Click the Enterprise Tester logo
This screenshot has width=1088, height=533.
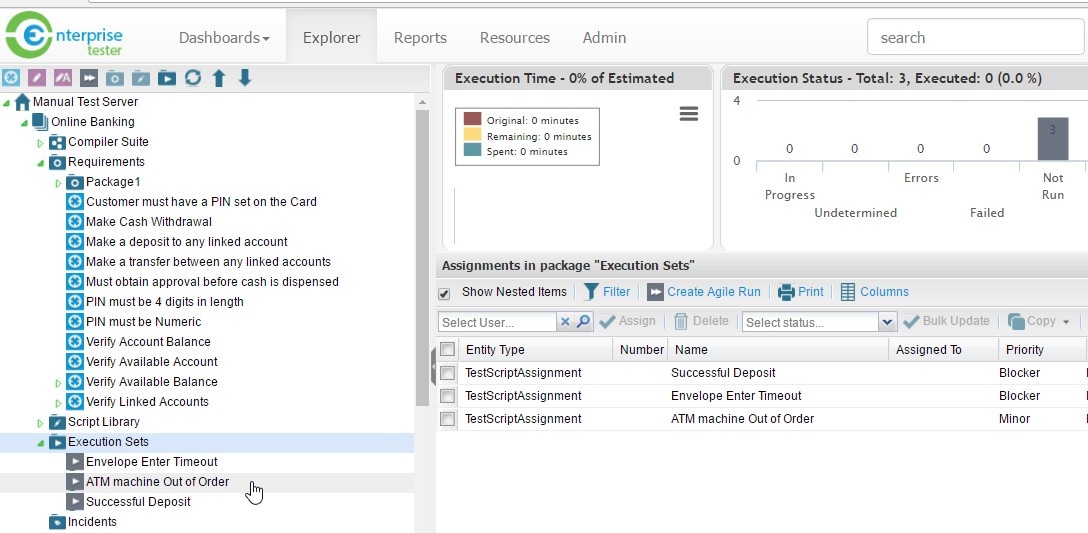click(64, 37)
